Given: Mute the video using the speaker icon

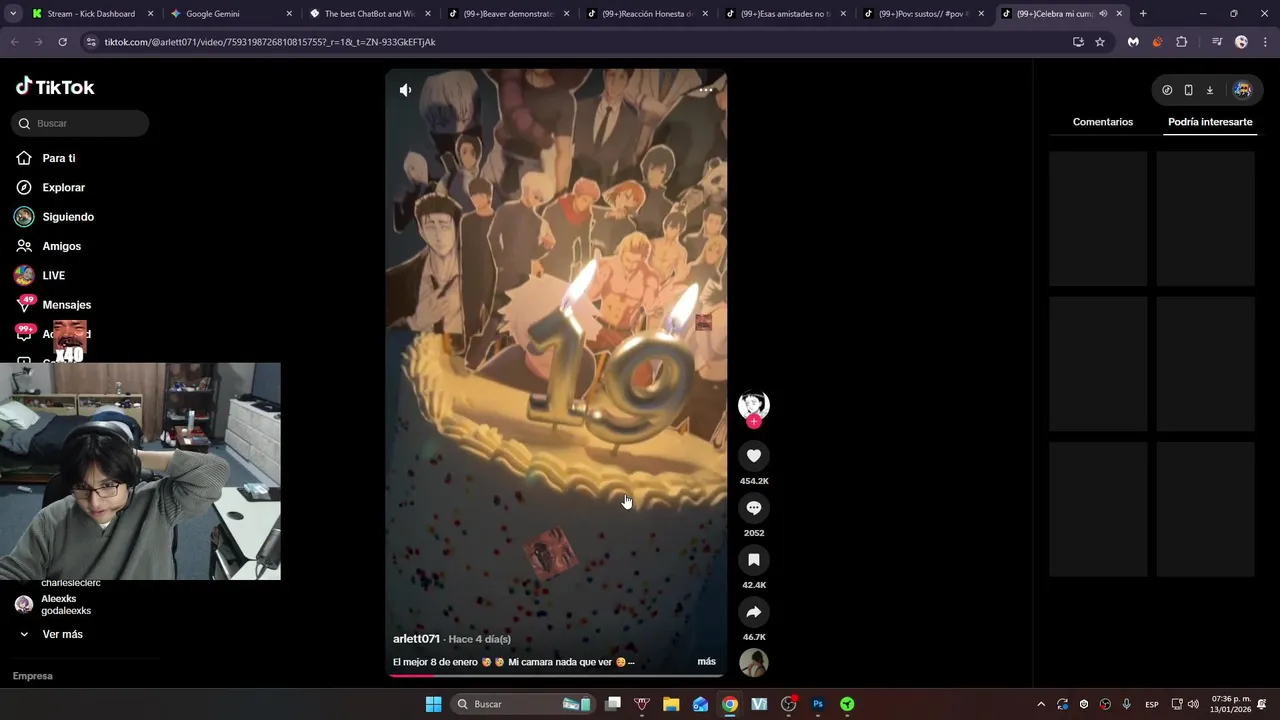Looking at the screenshot, I should (405, 90).
